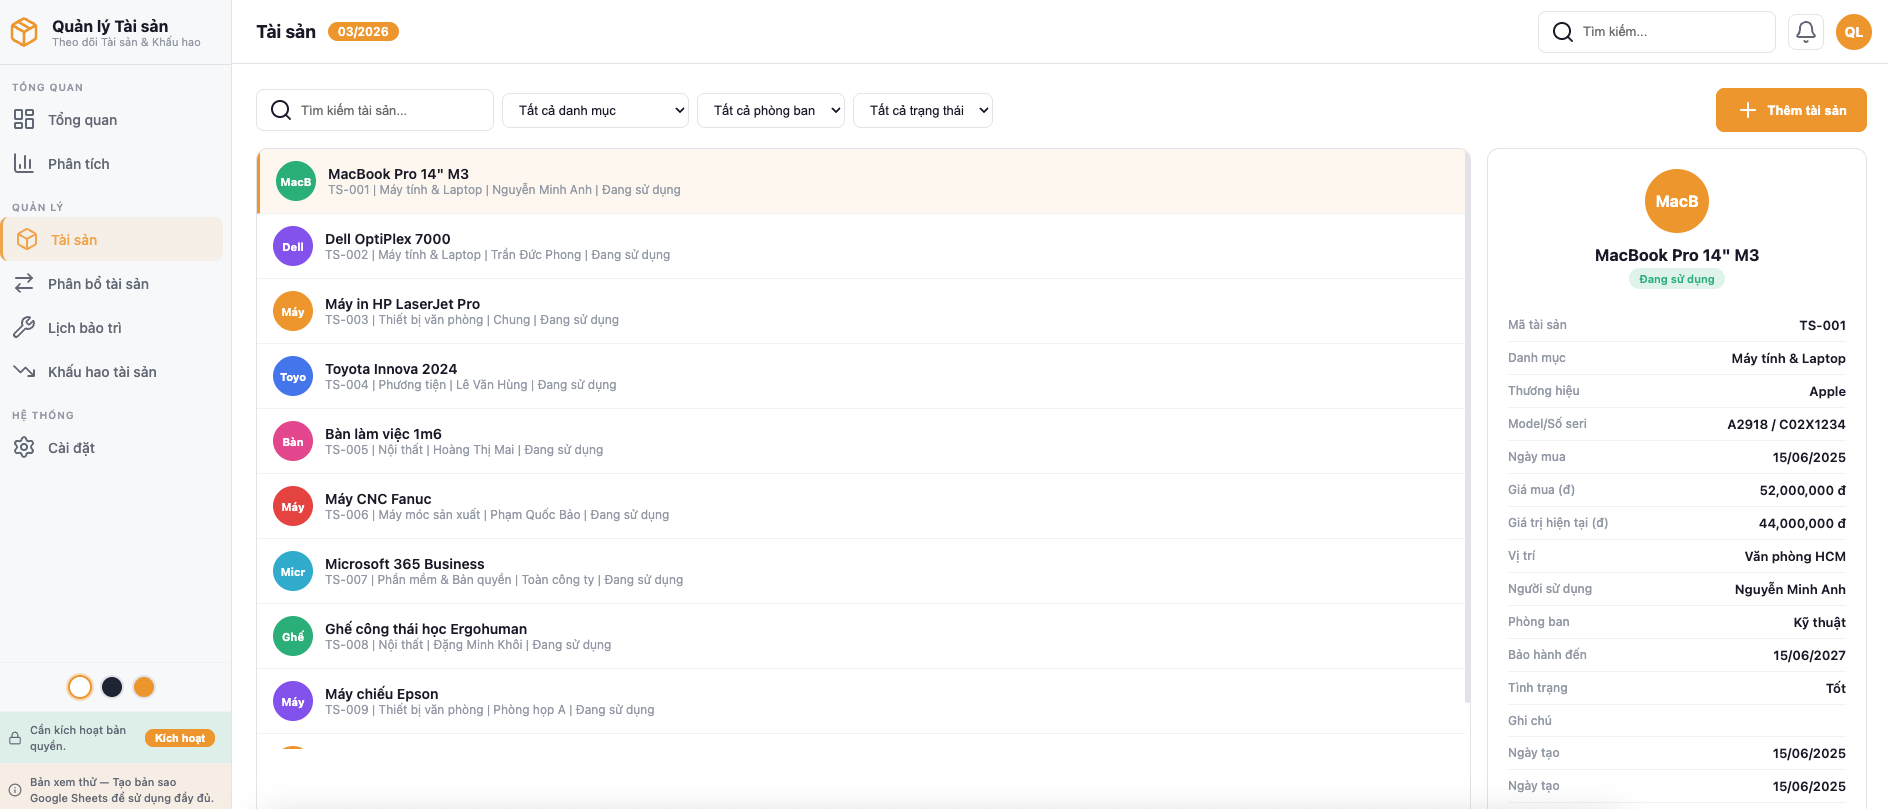
Task: Expand the Tất cả trạng thái filter
Action: coord(922,110)
